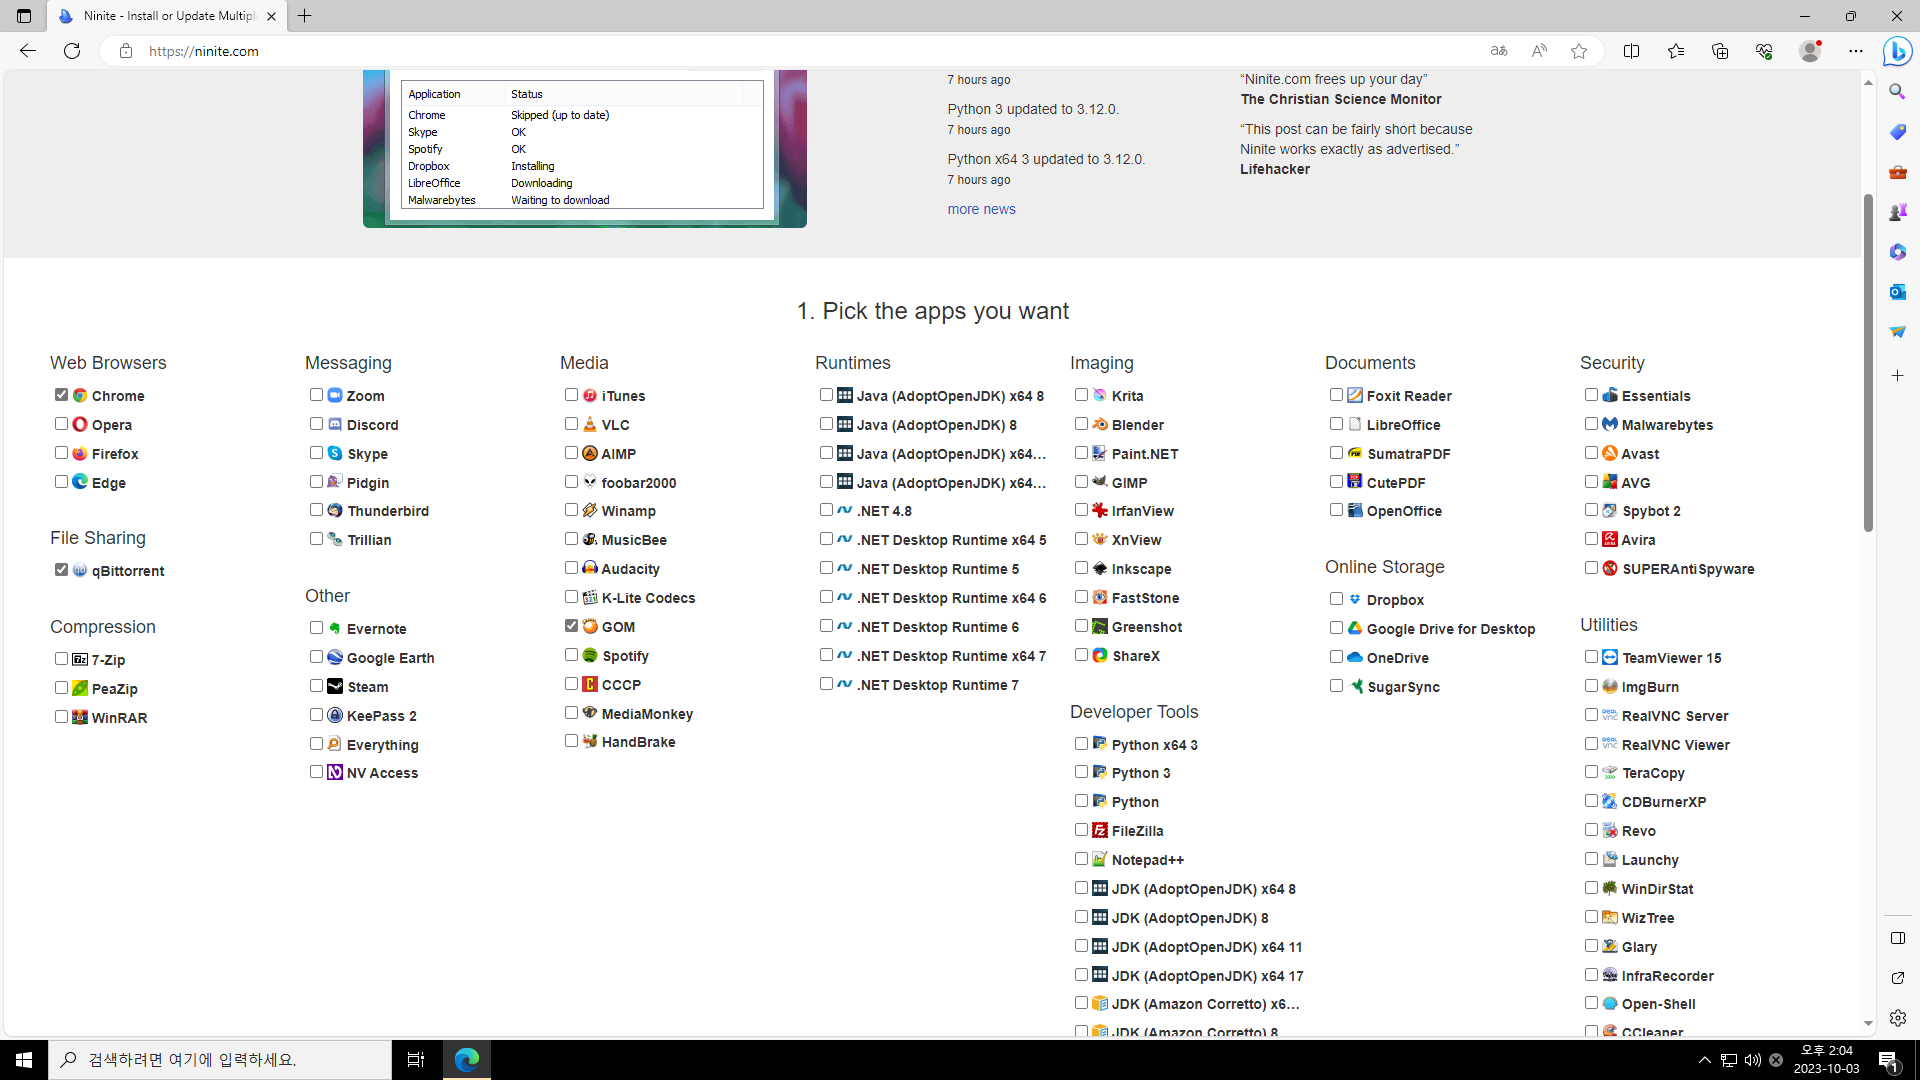Check the LibreOffice checkbox
1920x1080 pixels.
point(1337,424)
